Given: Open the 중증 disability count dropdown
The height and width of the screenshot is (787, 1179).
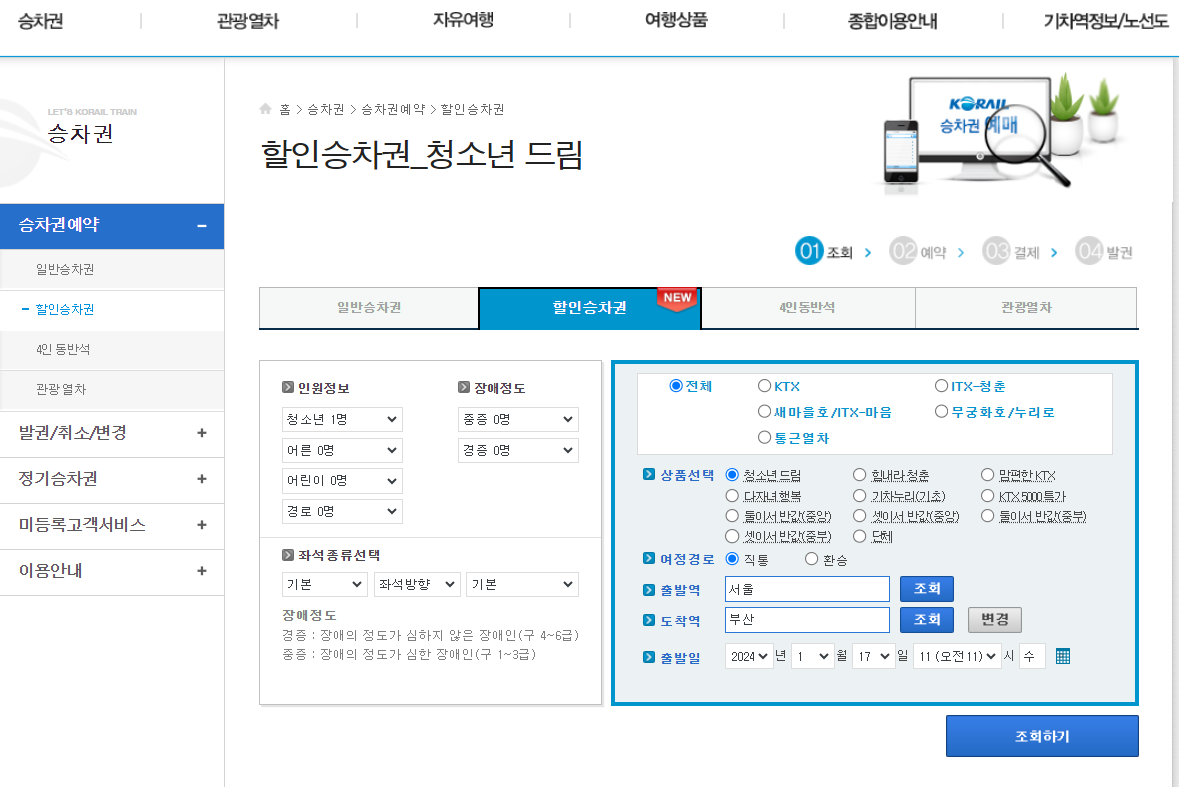Looking at the screenshot, I should (x=518, y=419).
